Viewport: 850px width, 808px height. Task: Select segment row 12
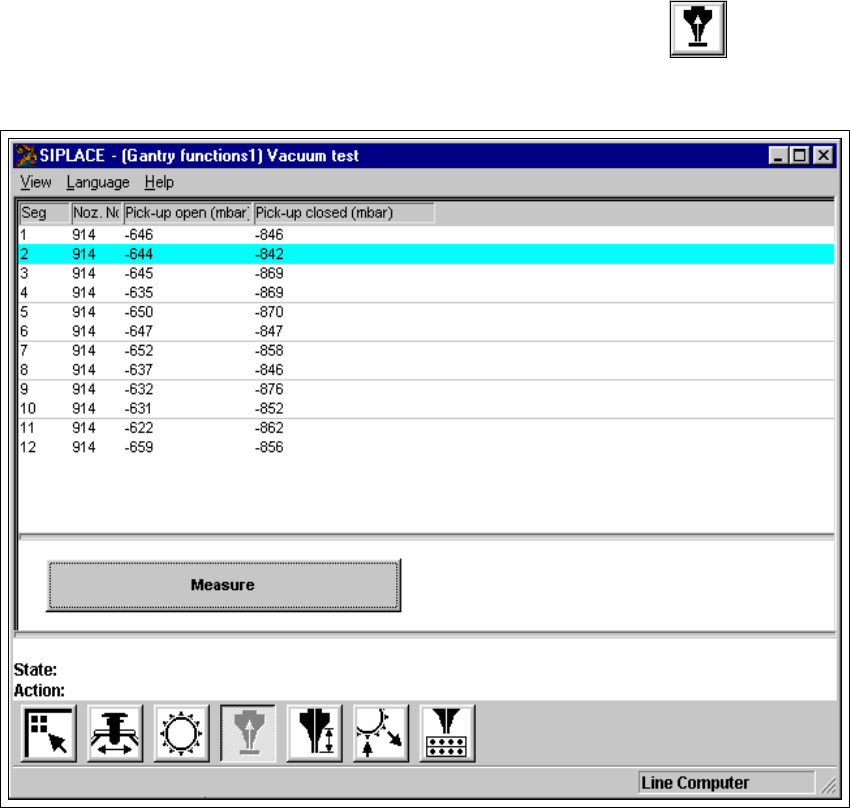pos(426,447)
